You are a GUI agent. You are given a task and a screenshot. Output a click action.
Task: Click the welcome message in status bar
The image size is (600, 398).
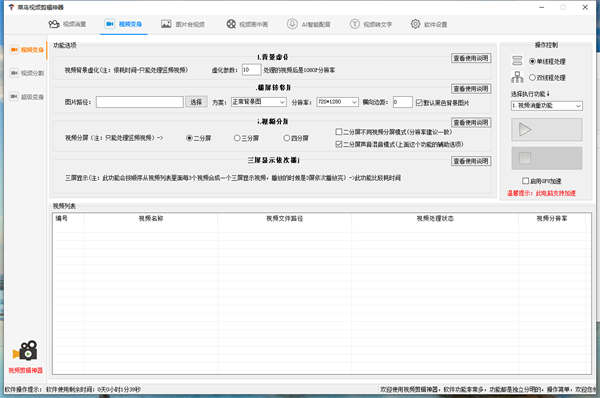[x=488, y=389]
